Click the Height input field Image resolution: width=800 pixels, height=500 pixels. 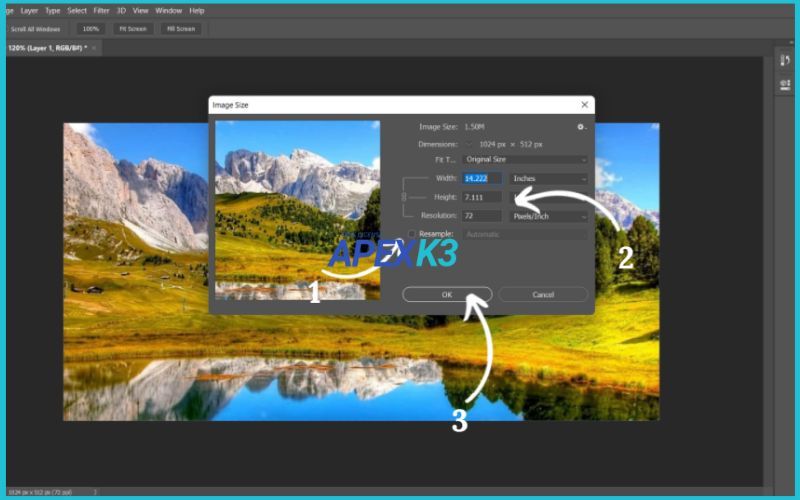482,197
